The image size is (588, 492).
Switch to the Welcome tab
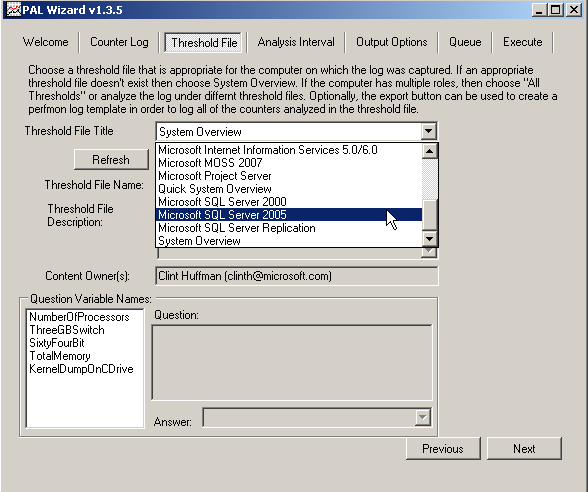pos(45,42)
